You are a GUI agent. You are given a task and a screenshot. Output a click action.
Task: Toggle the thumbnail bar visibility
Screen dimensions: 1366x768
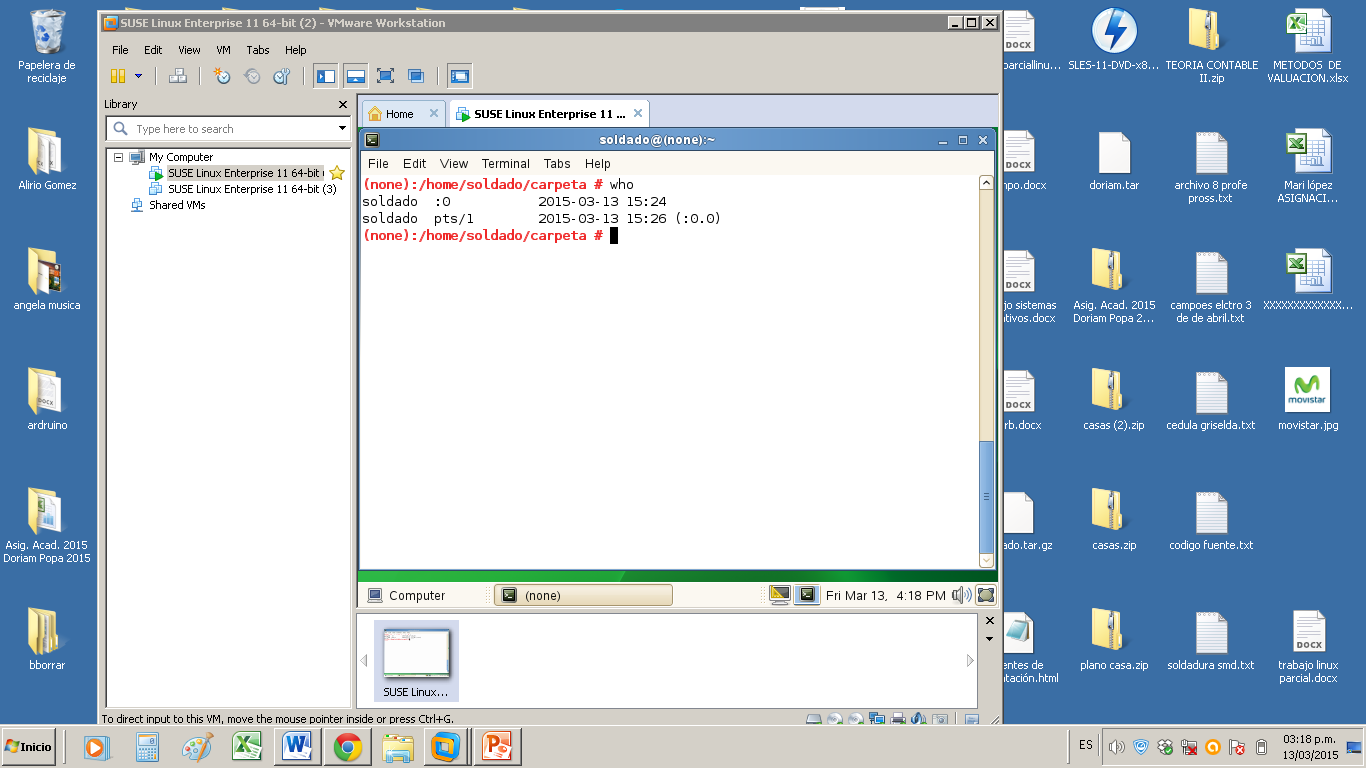[x=355, y=76]
